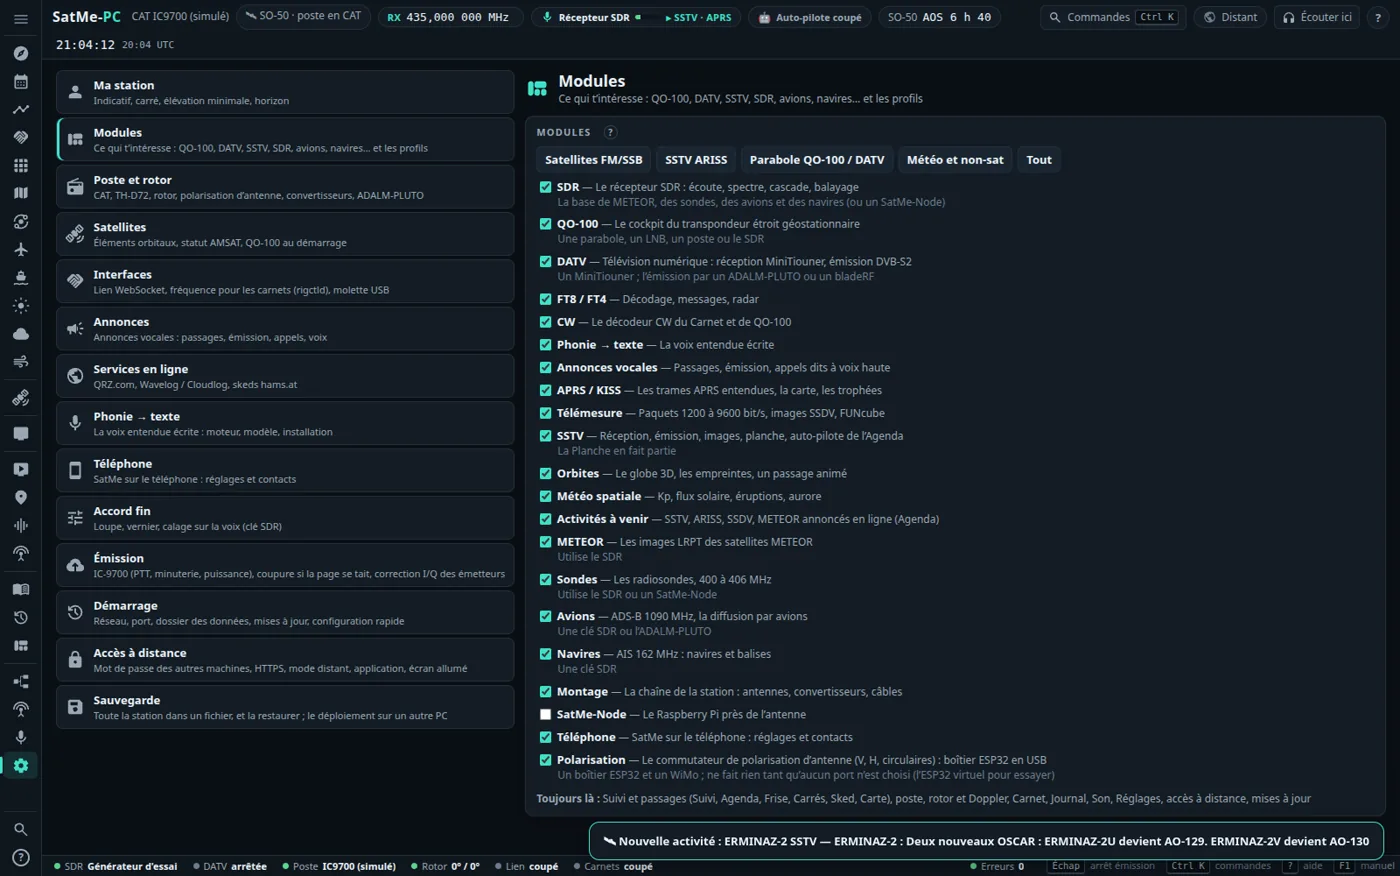Open the open-book logbook icon in sidebar
Viewport: 1400px width, 876px height.
[20, 589]
